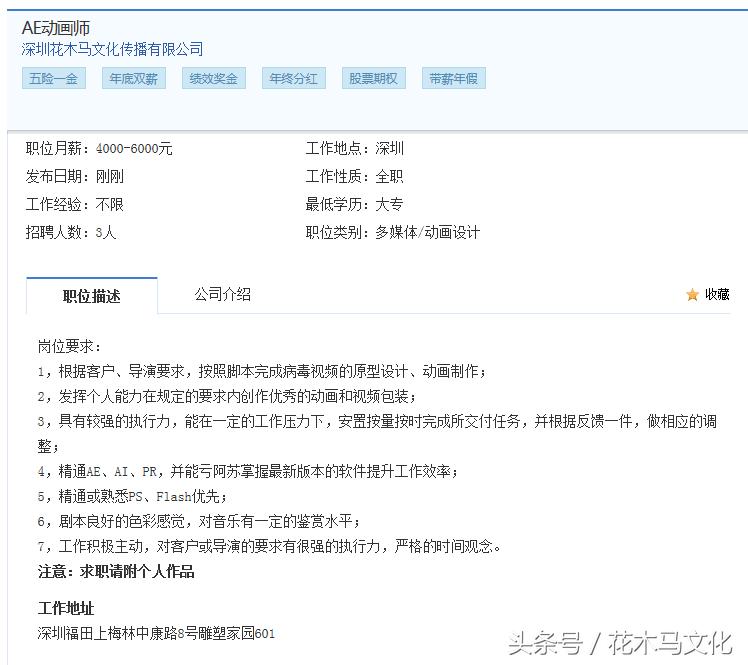
Task: Click the salary value 4000-6000元
Action: coord(134,148)
